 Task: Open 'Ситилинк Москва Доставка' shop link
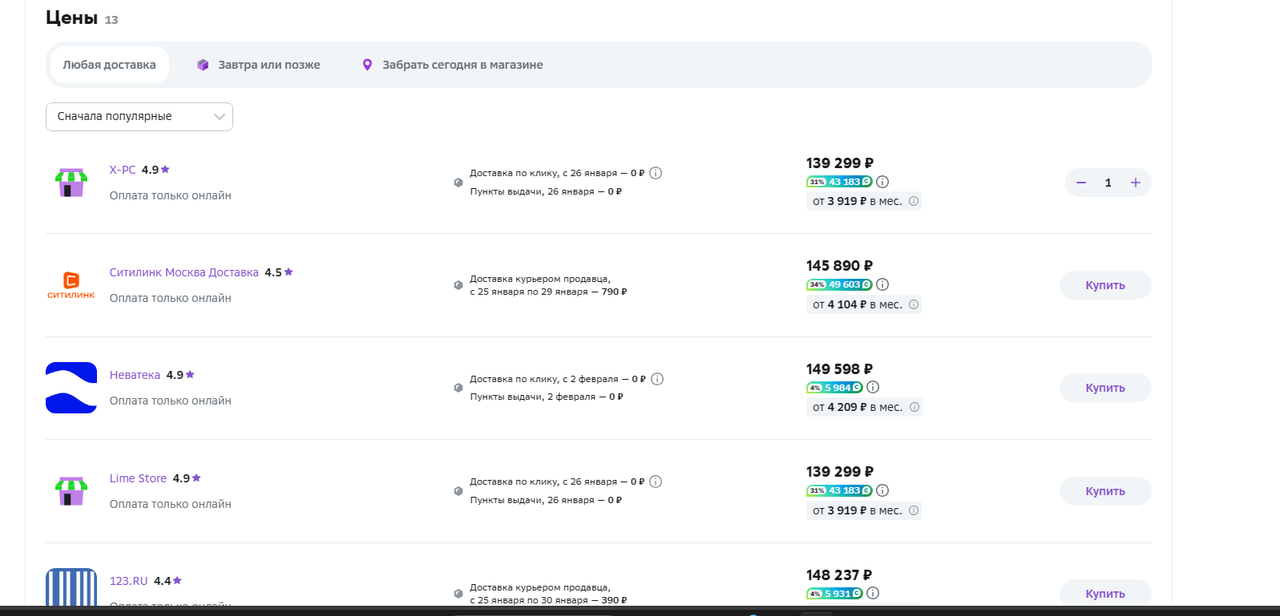pyautogui.click(x=184, y=272)
